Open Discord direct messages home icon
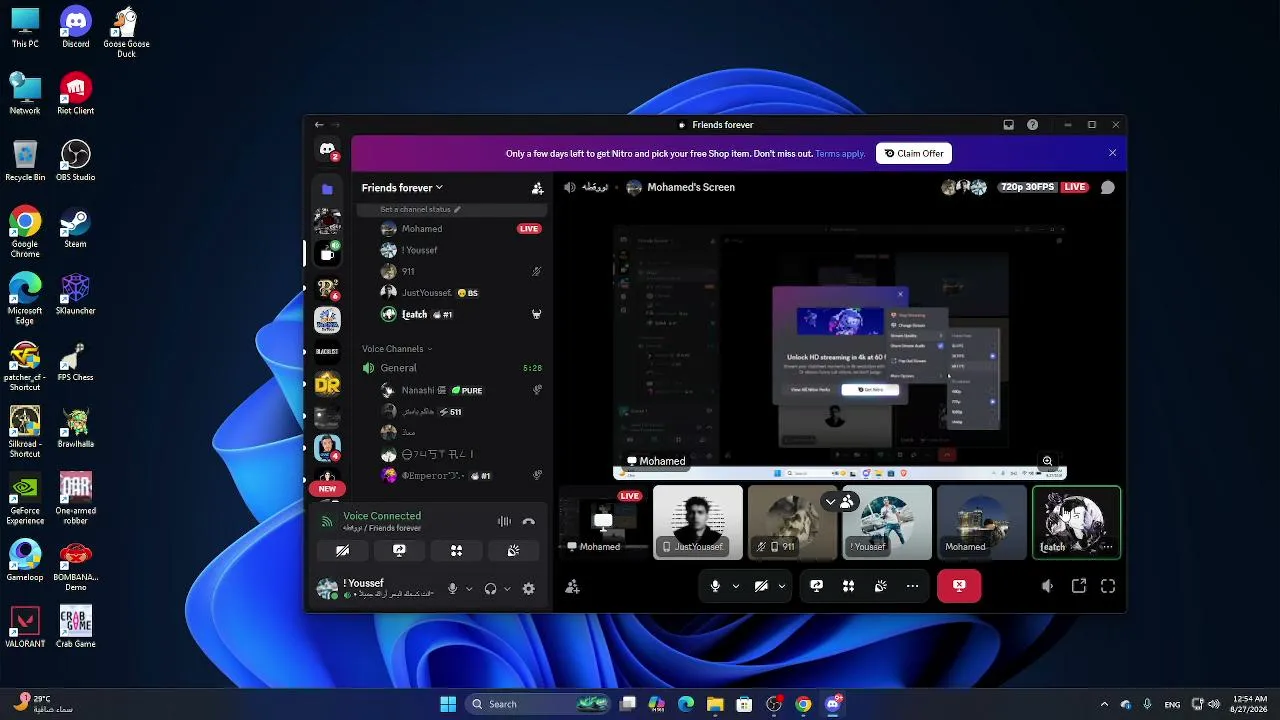Screen dimensions: 1280x720 (x=327, y=150)
